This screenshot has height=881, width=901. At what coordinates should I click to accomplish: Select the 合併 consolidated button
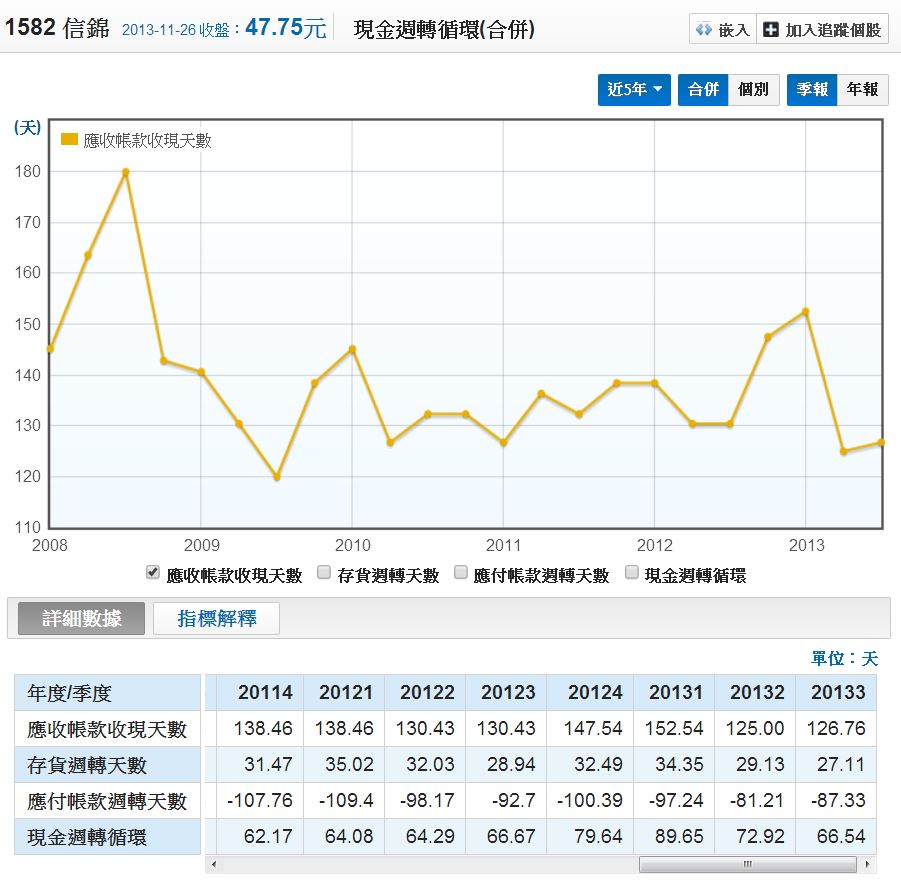pos(703,89)
